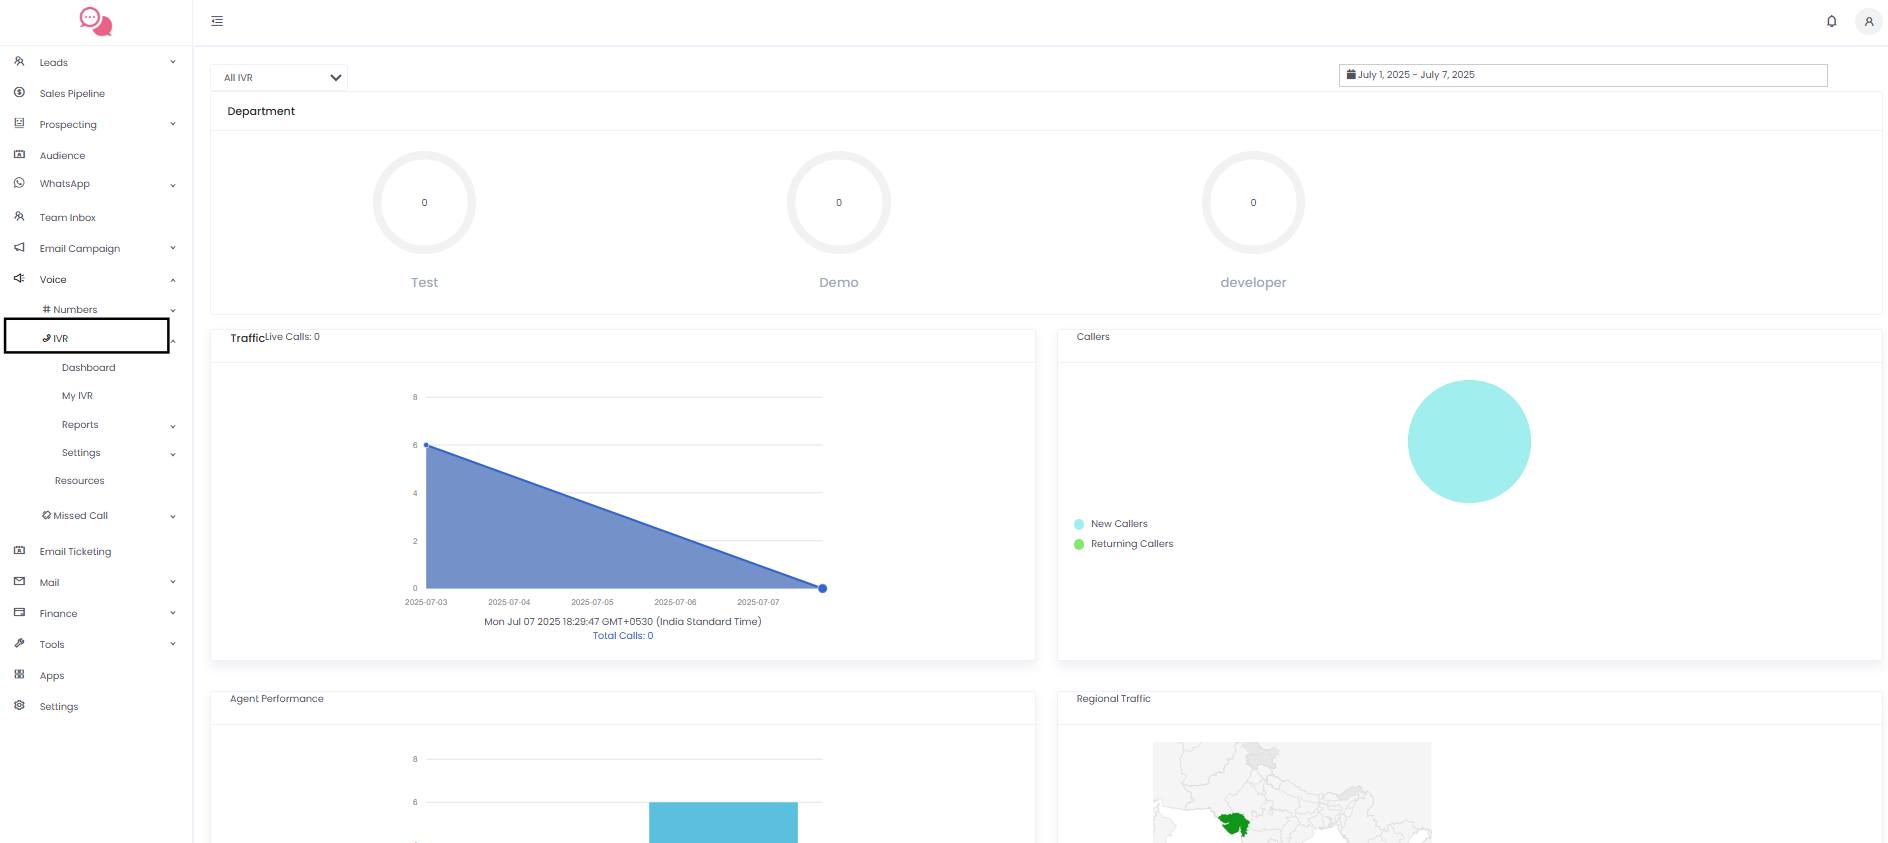Expand the Missed Call chevron
The height and width of the screenshot is (843, 1888).
coord(173,517)
